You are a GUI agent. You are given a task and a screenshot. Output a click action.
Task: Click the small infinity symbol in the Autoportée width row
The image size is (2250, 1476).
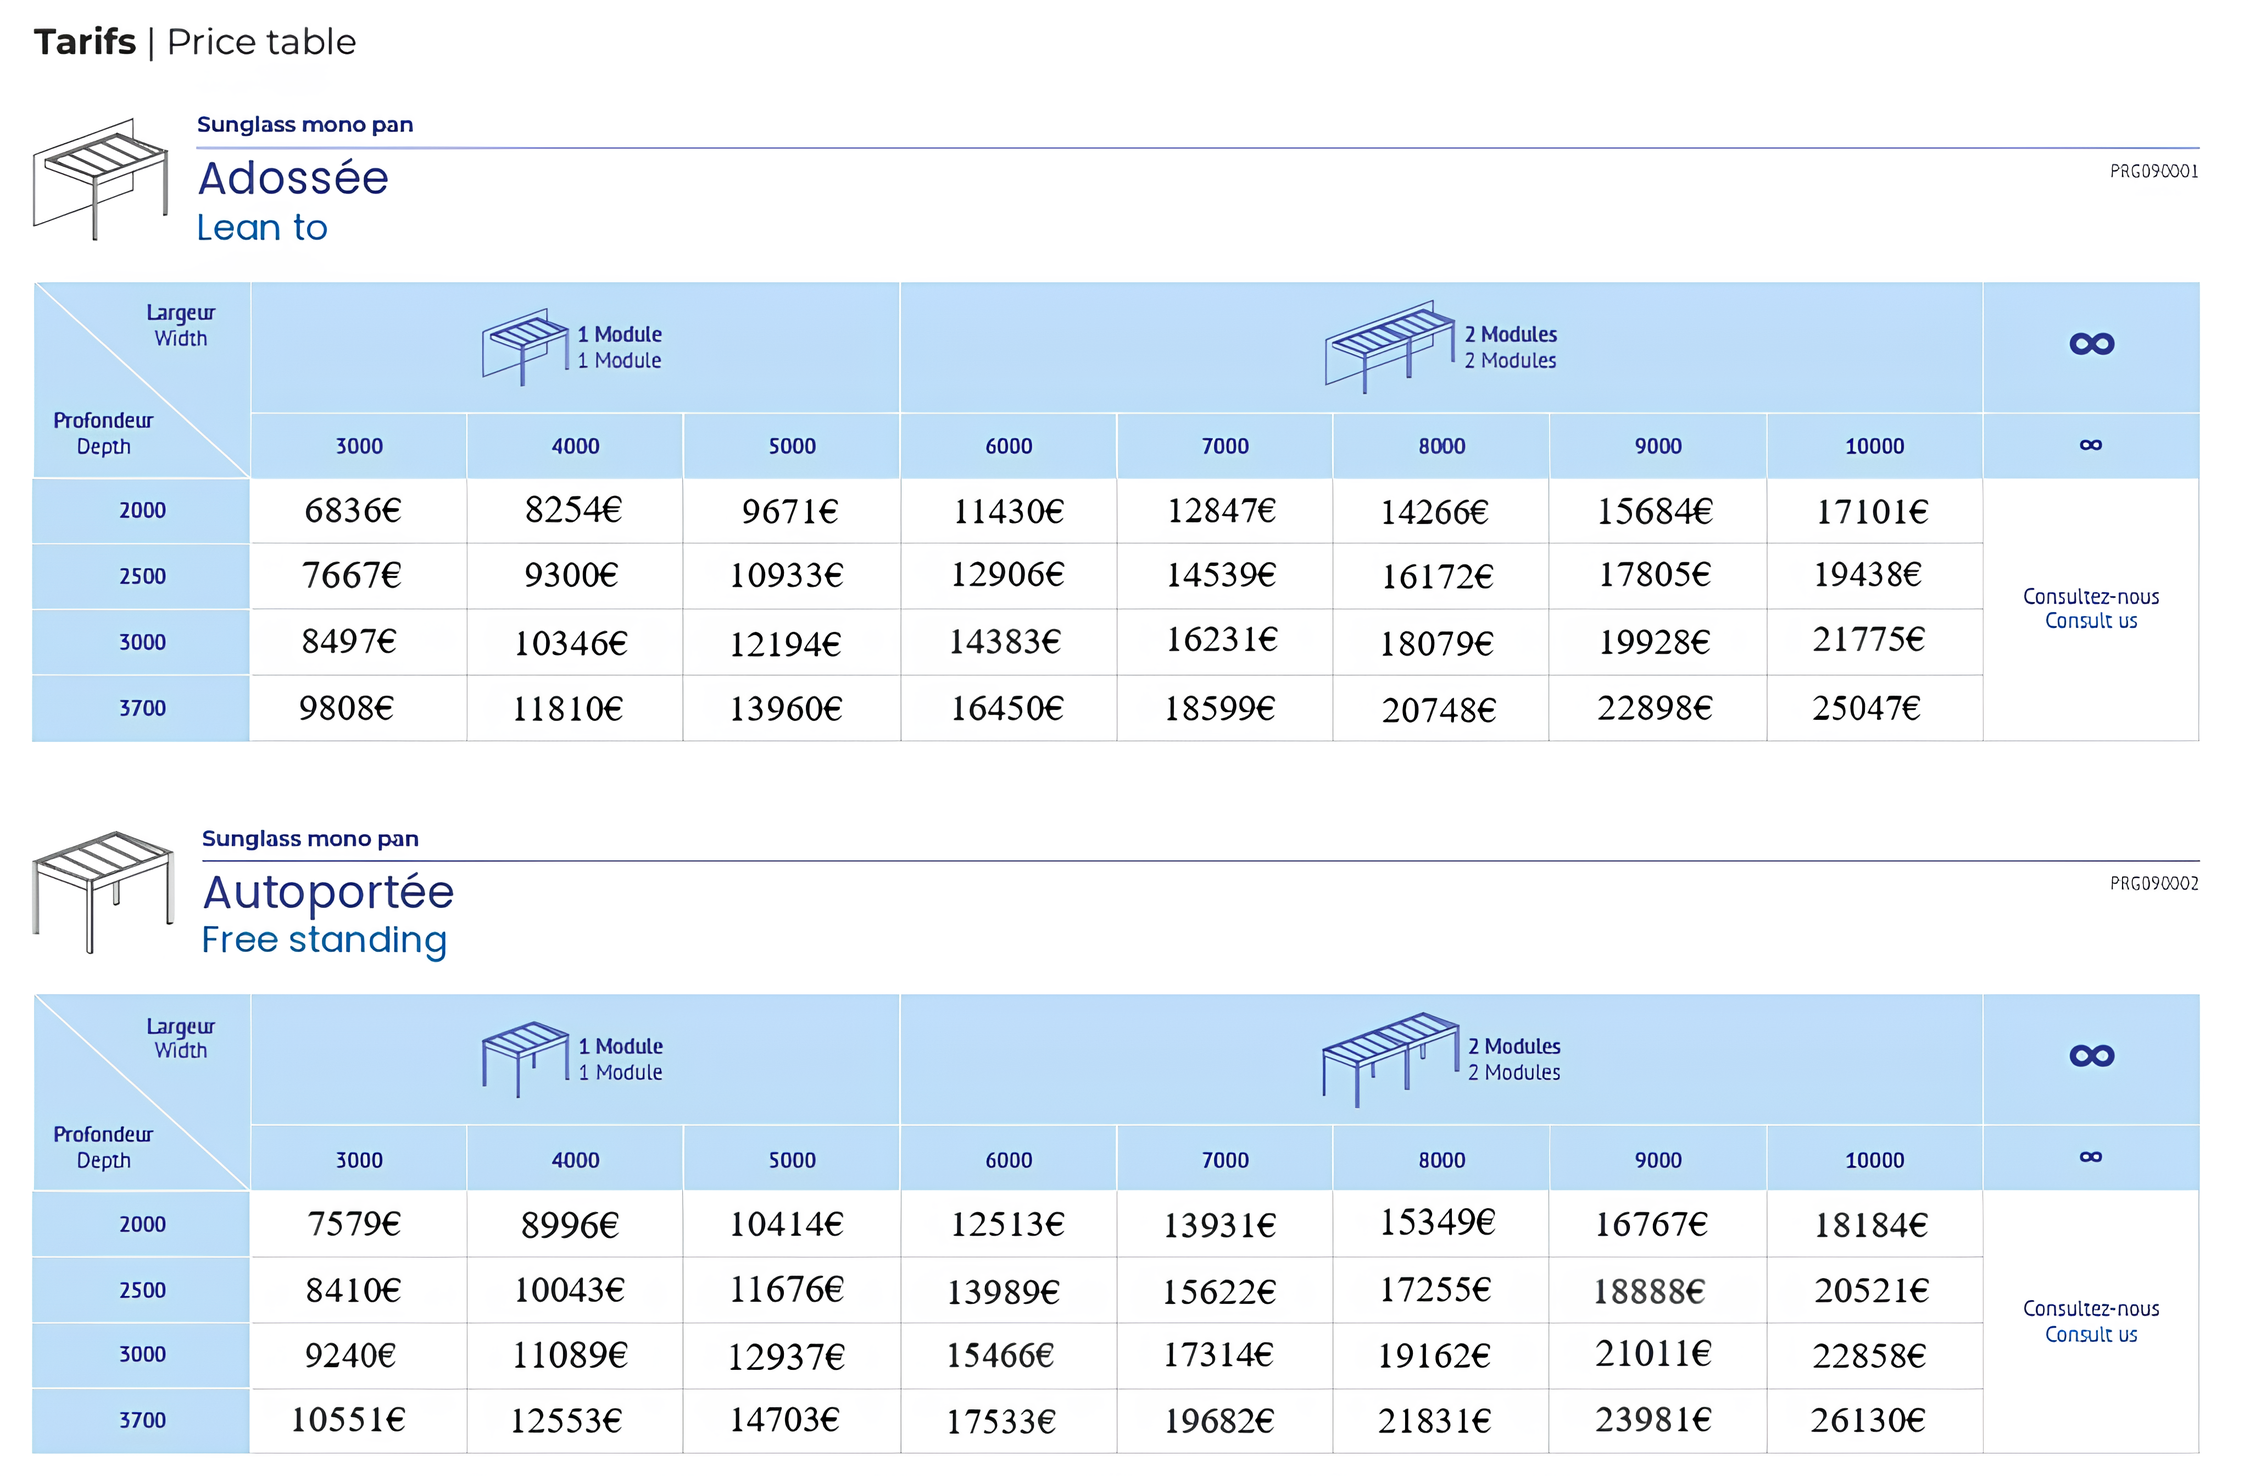tap(2090, 1157)
